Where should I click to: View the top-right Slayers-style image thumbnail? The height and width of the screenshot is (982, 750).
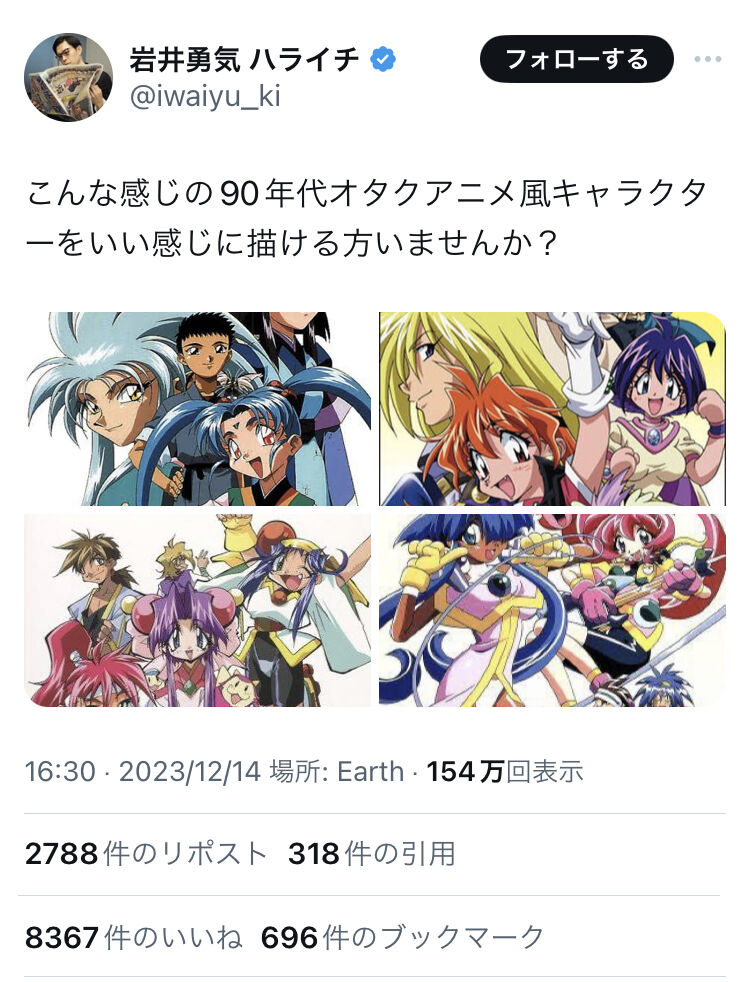click(x=553, y=409)
